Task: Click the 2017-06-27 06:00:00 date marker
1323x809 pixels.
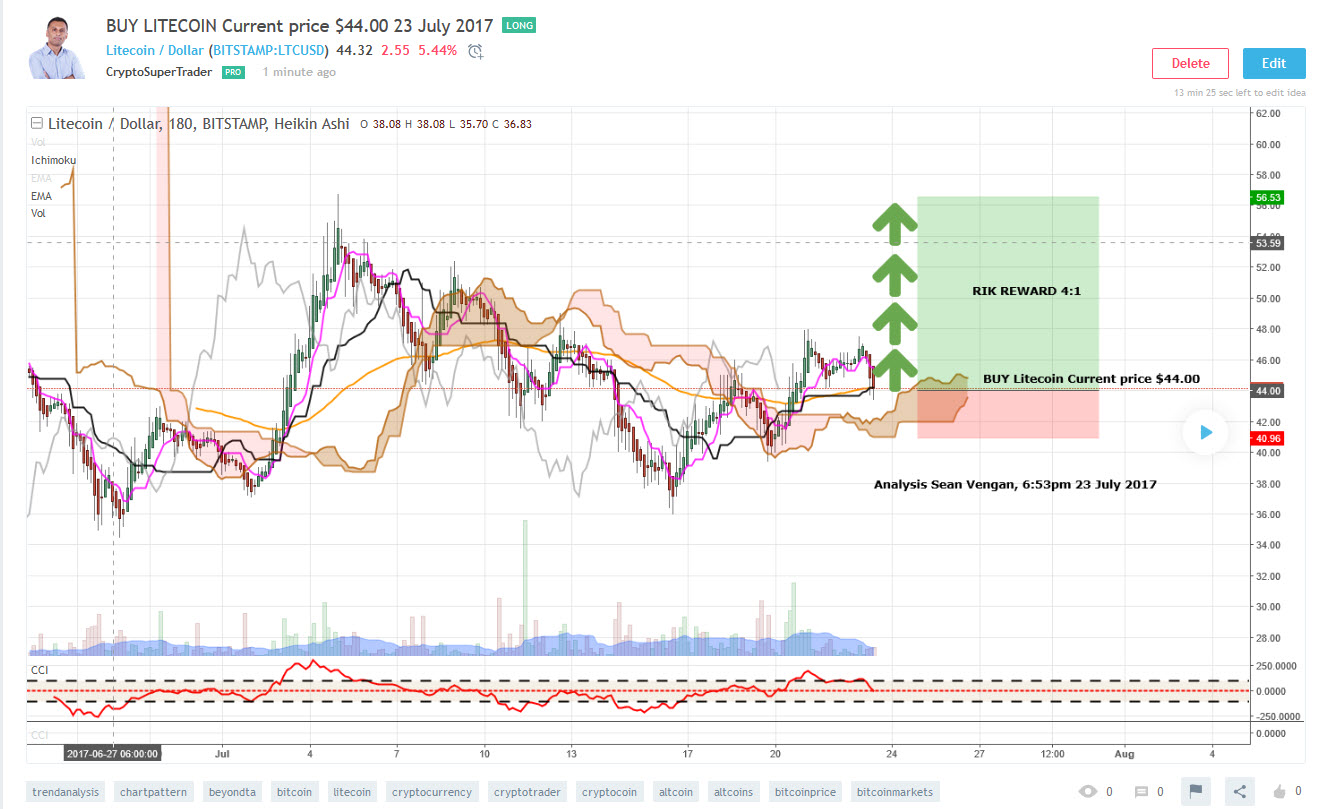Action: point(112,753)
